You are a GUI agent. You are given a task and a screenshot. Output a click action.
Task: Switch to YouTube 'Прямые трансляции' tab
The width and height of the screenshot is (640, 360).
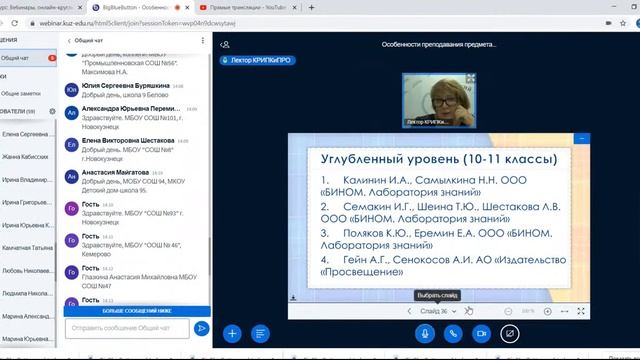pyautogui.click(x=247, y=7)
